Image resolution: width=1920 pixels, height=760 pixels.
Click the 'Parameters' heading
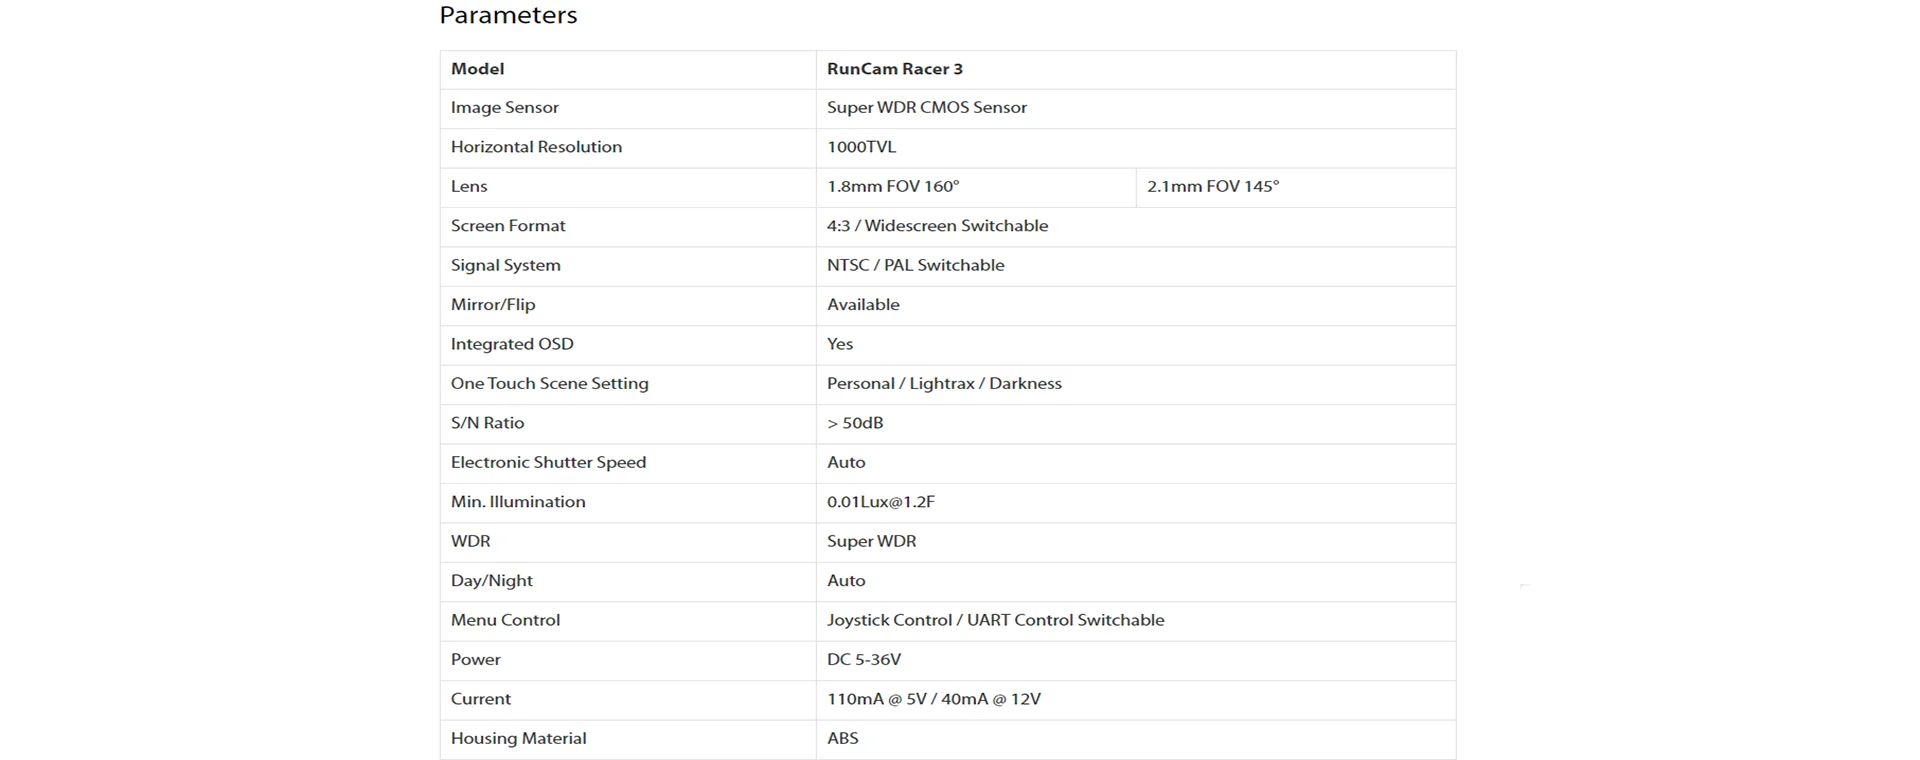[x=508, y=15]
